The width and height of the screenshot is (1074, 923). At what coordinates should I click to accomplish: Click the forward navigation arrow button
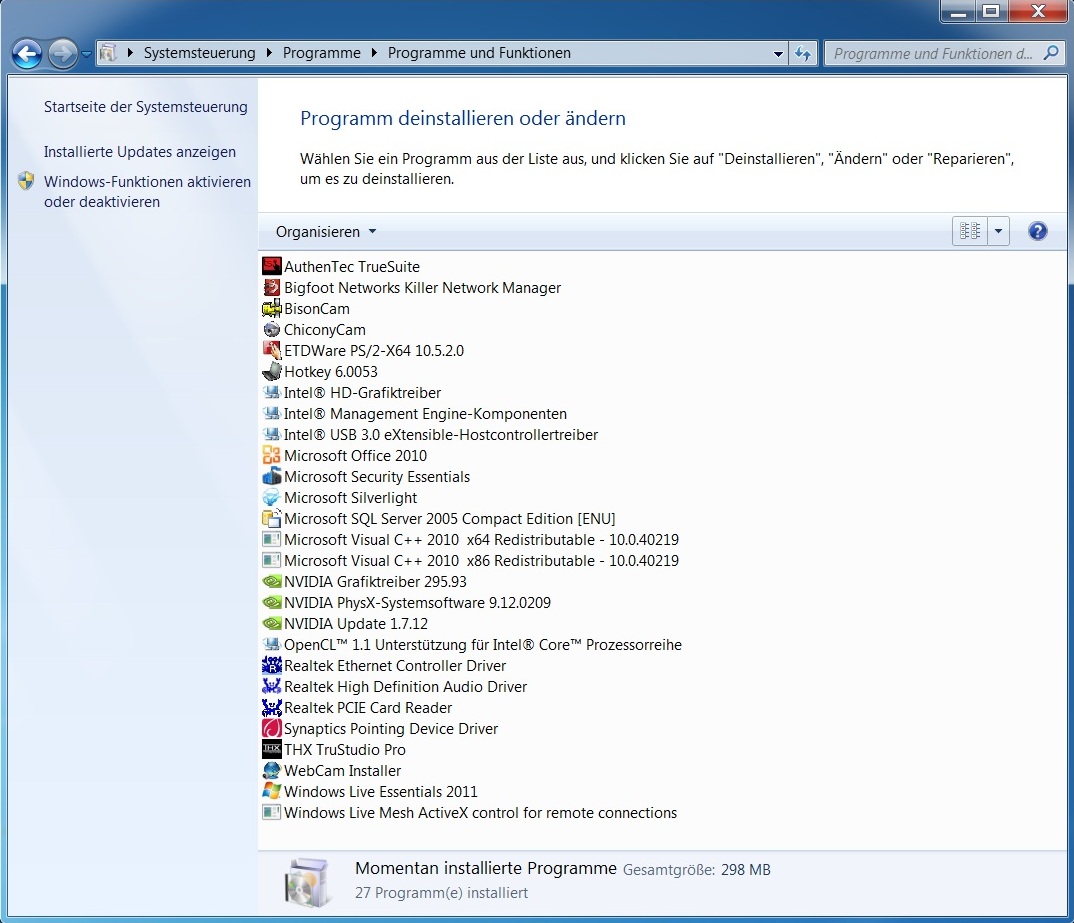click(62, 53)
